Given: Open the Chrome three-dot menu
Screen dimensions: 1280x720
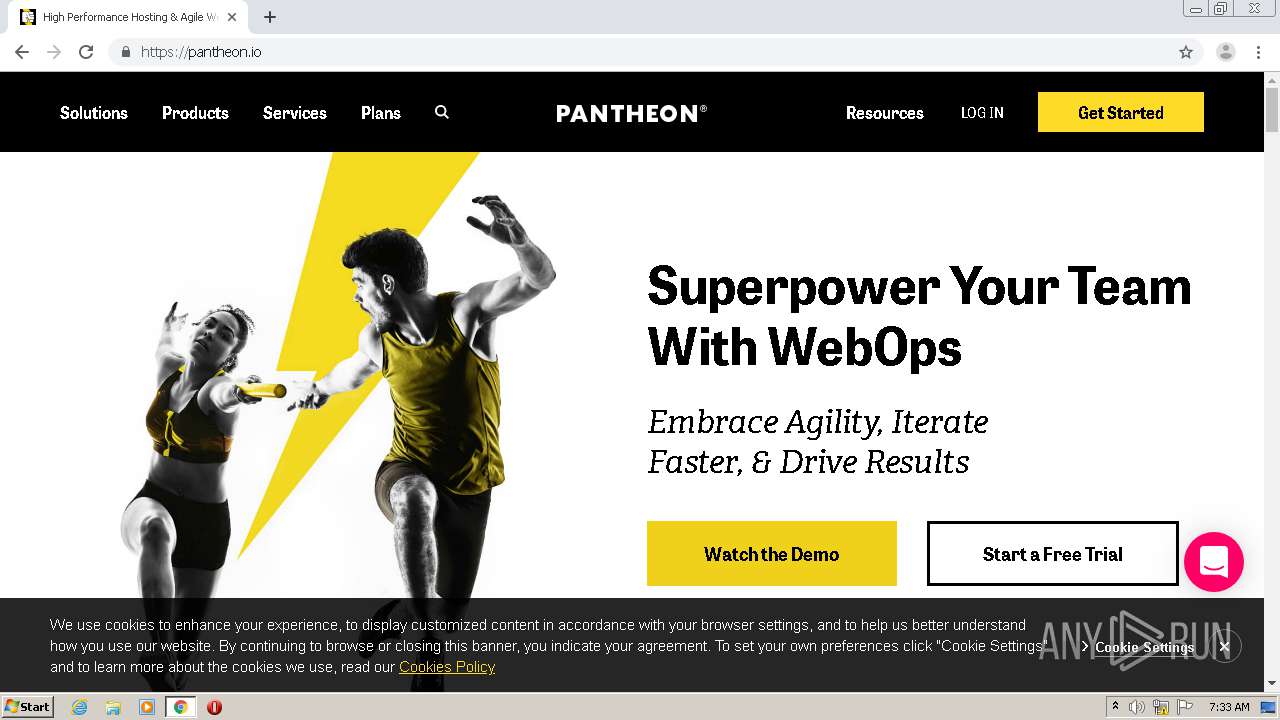Looking at the screenshot, I should click(x=1259, y=52).
